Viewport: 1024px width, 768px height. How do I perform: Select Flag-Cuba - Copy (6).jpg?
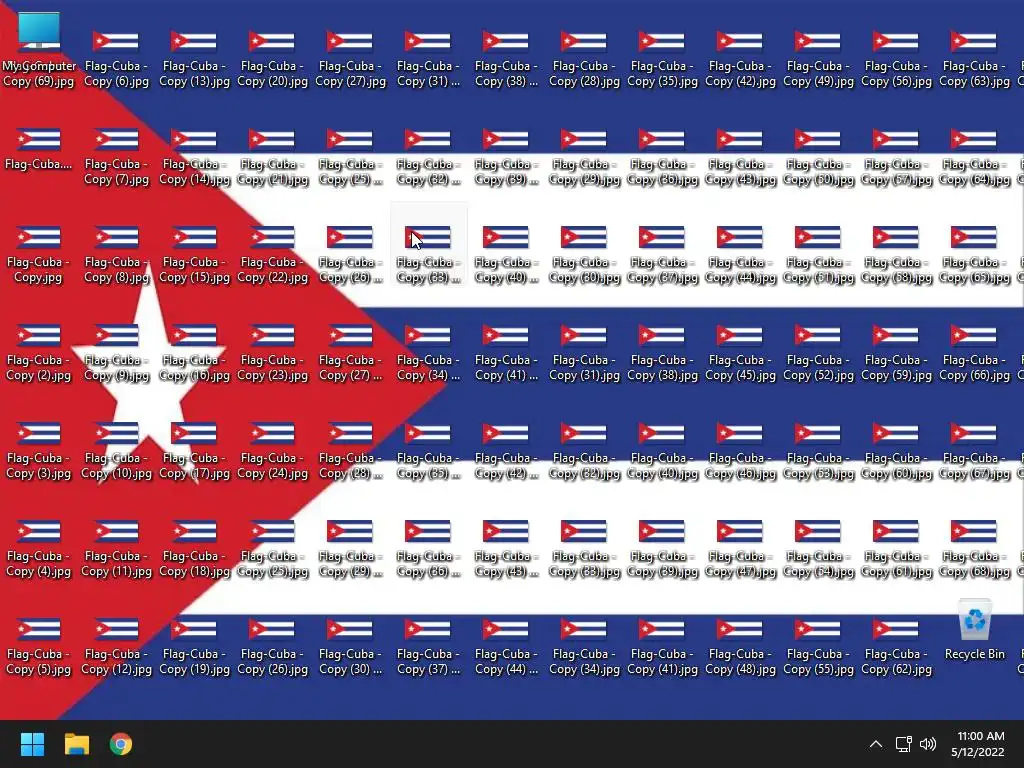point(116,59)
